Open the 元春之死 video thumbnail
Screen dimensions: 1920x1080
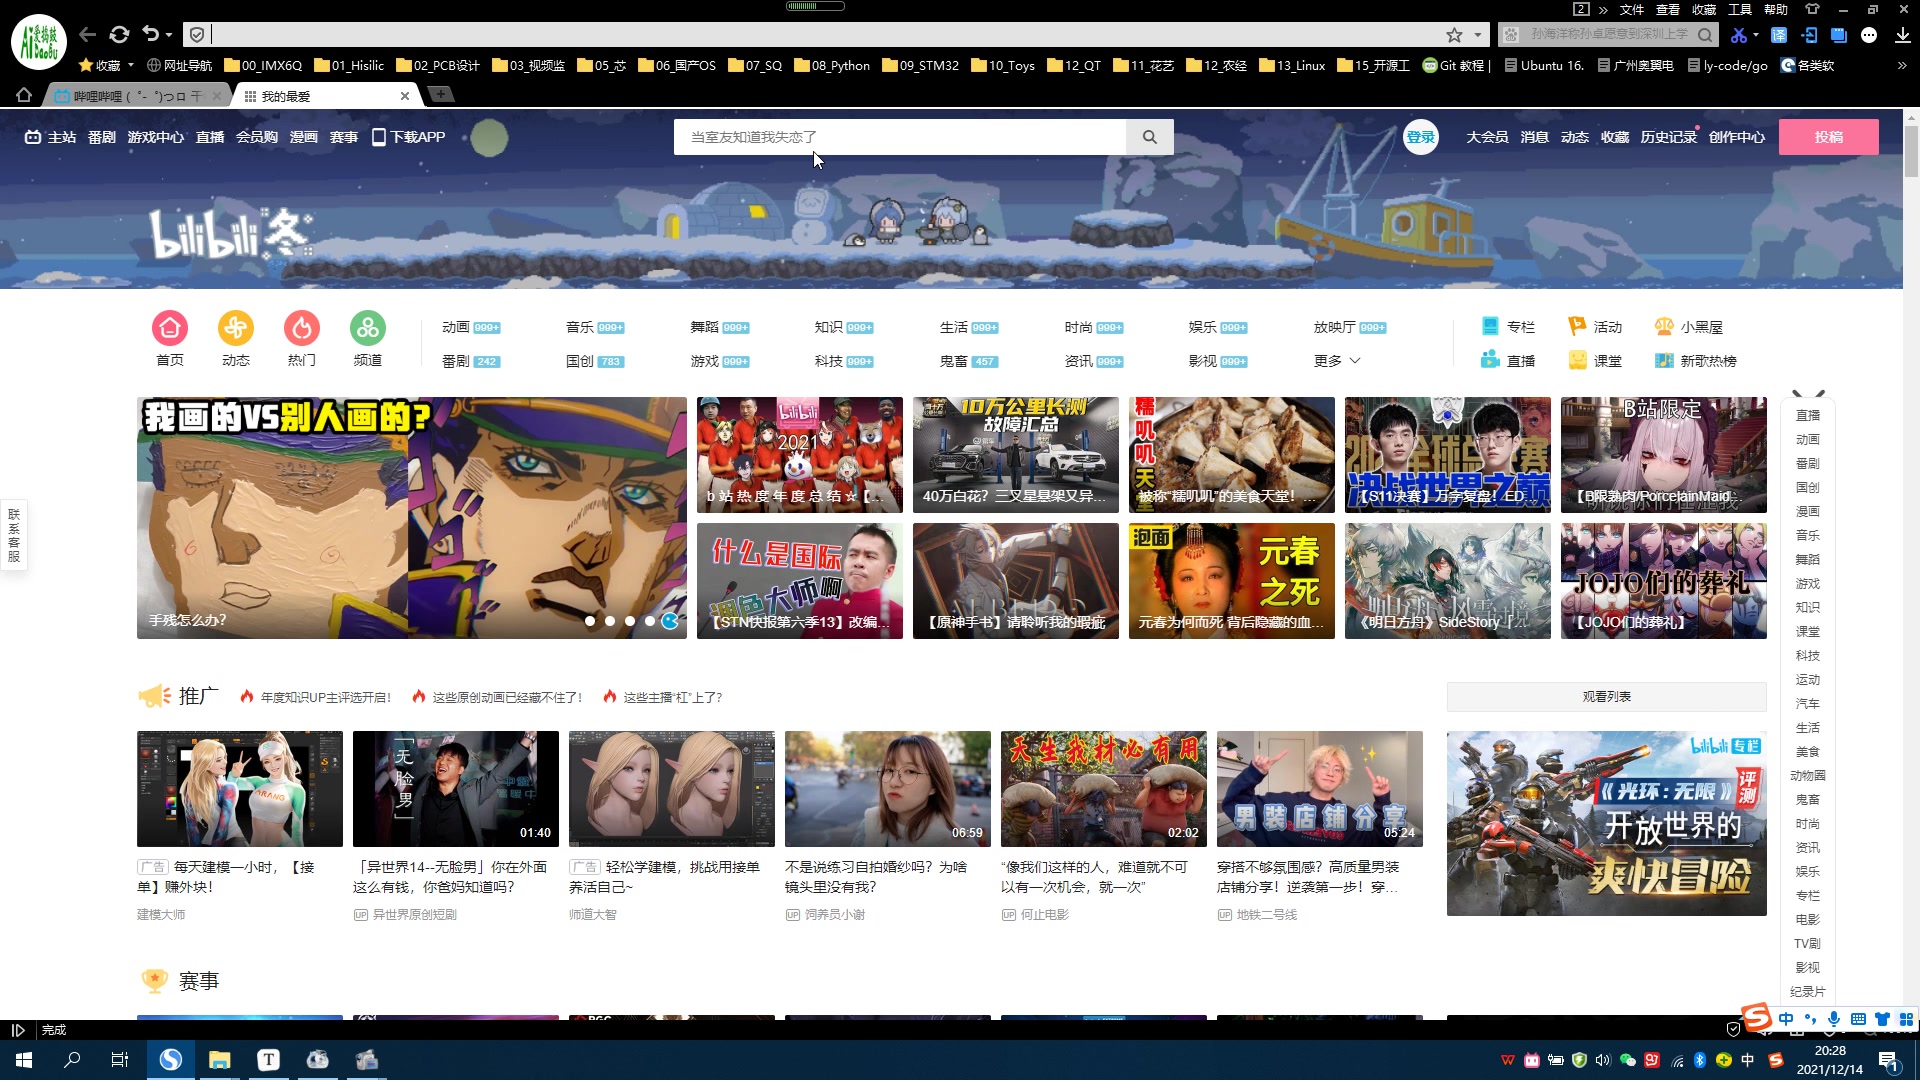[1231, 581]
